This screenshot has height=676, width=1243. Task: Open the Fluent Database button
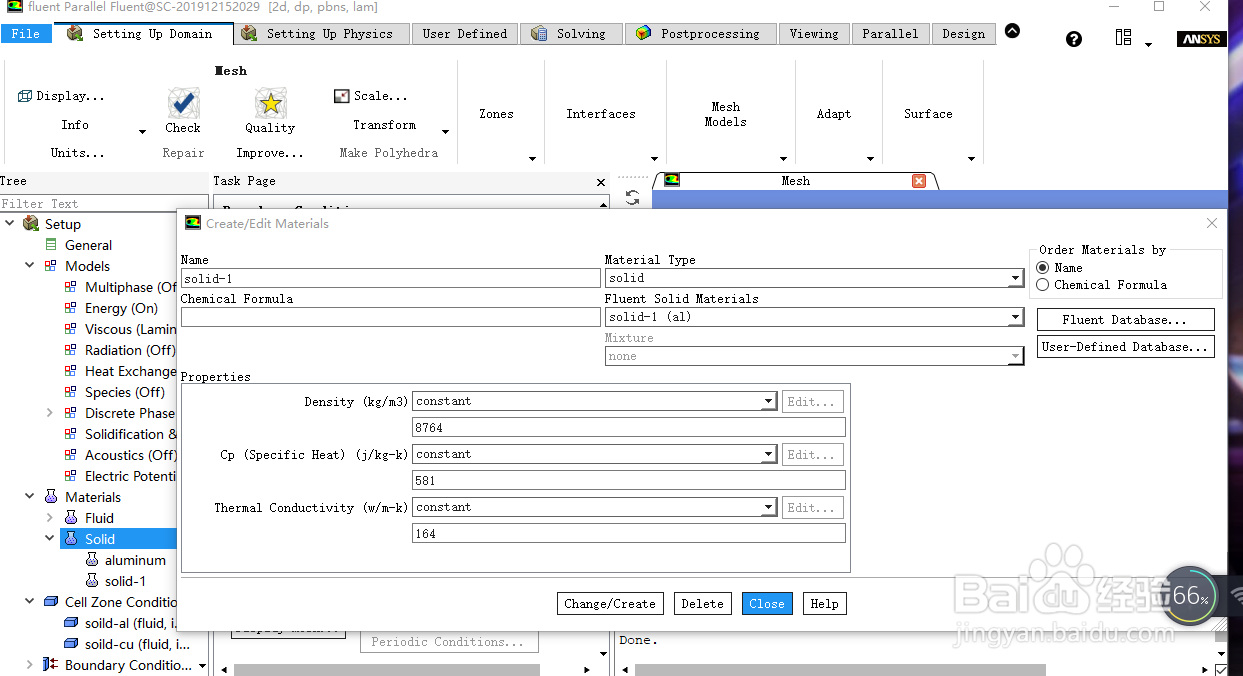point(1125,320)
